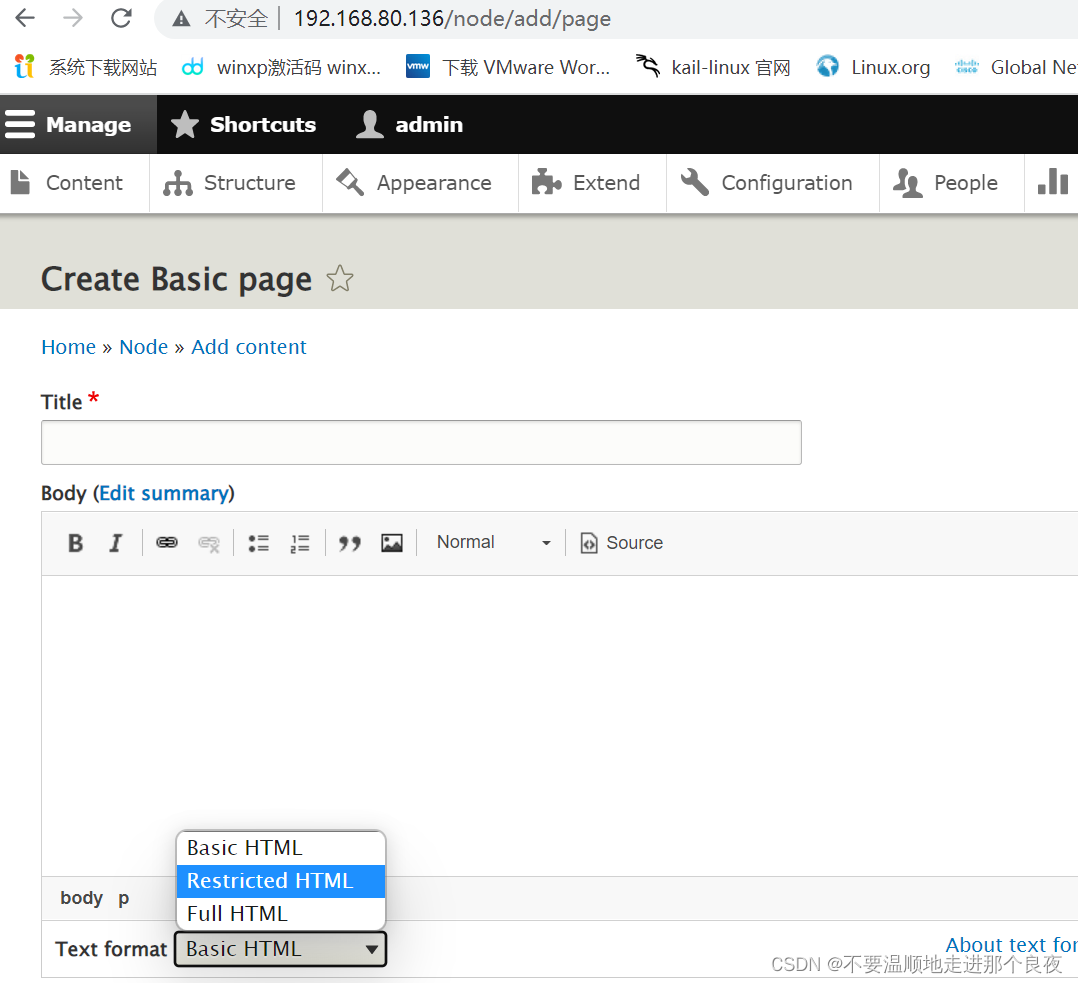Go to People admin section
The image size is (1078, 983).
[x=952, y=183]
